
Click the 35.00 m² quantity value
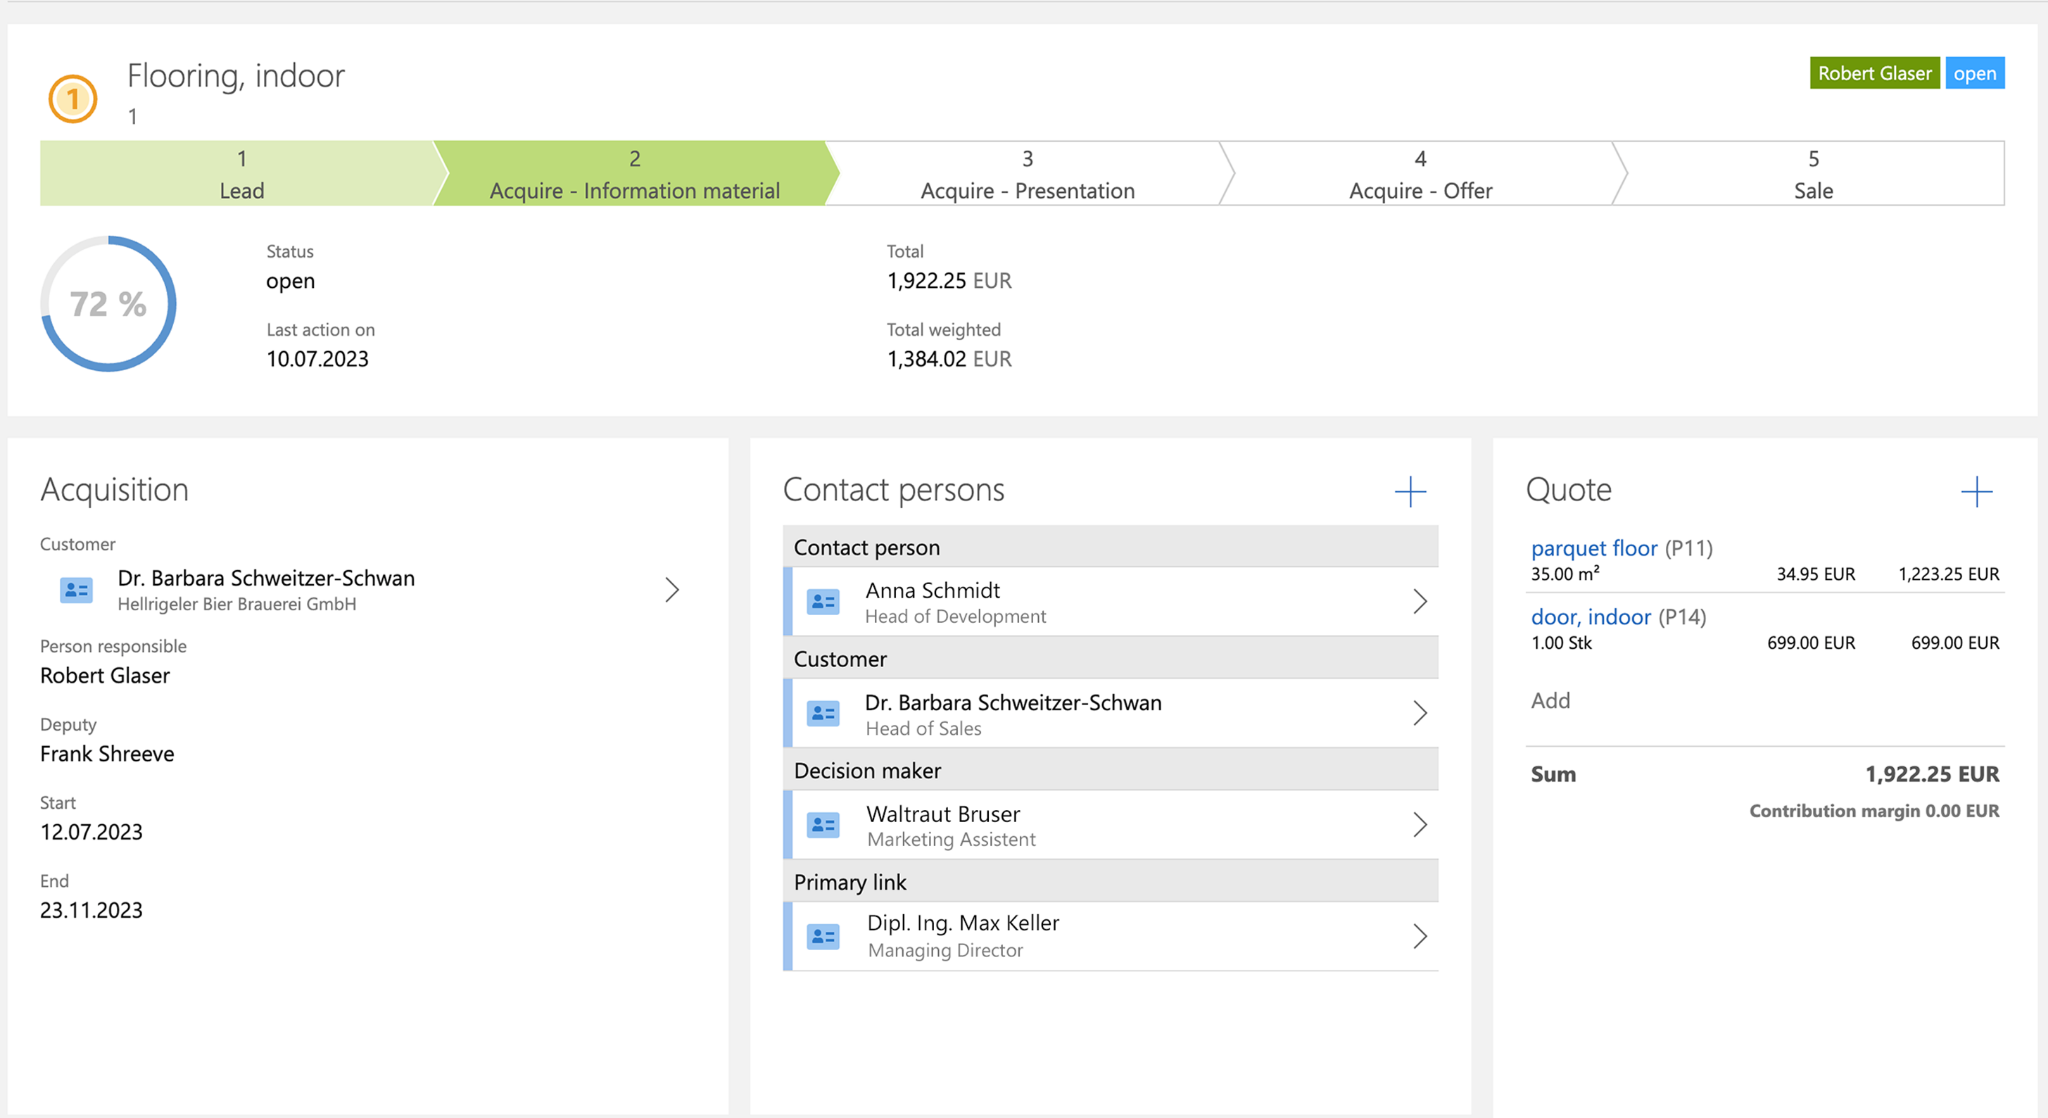tap(1565, 574)
